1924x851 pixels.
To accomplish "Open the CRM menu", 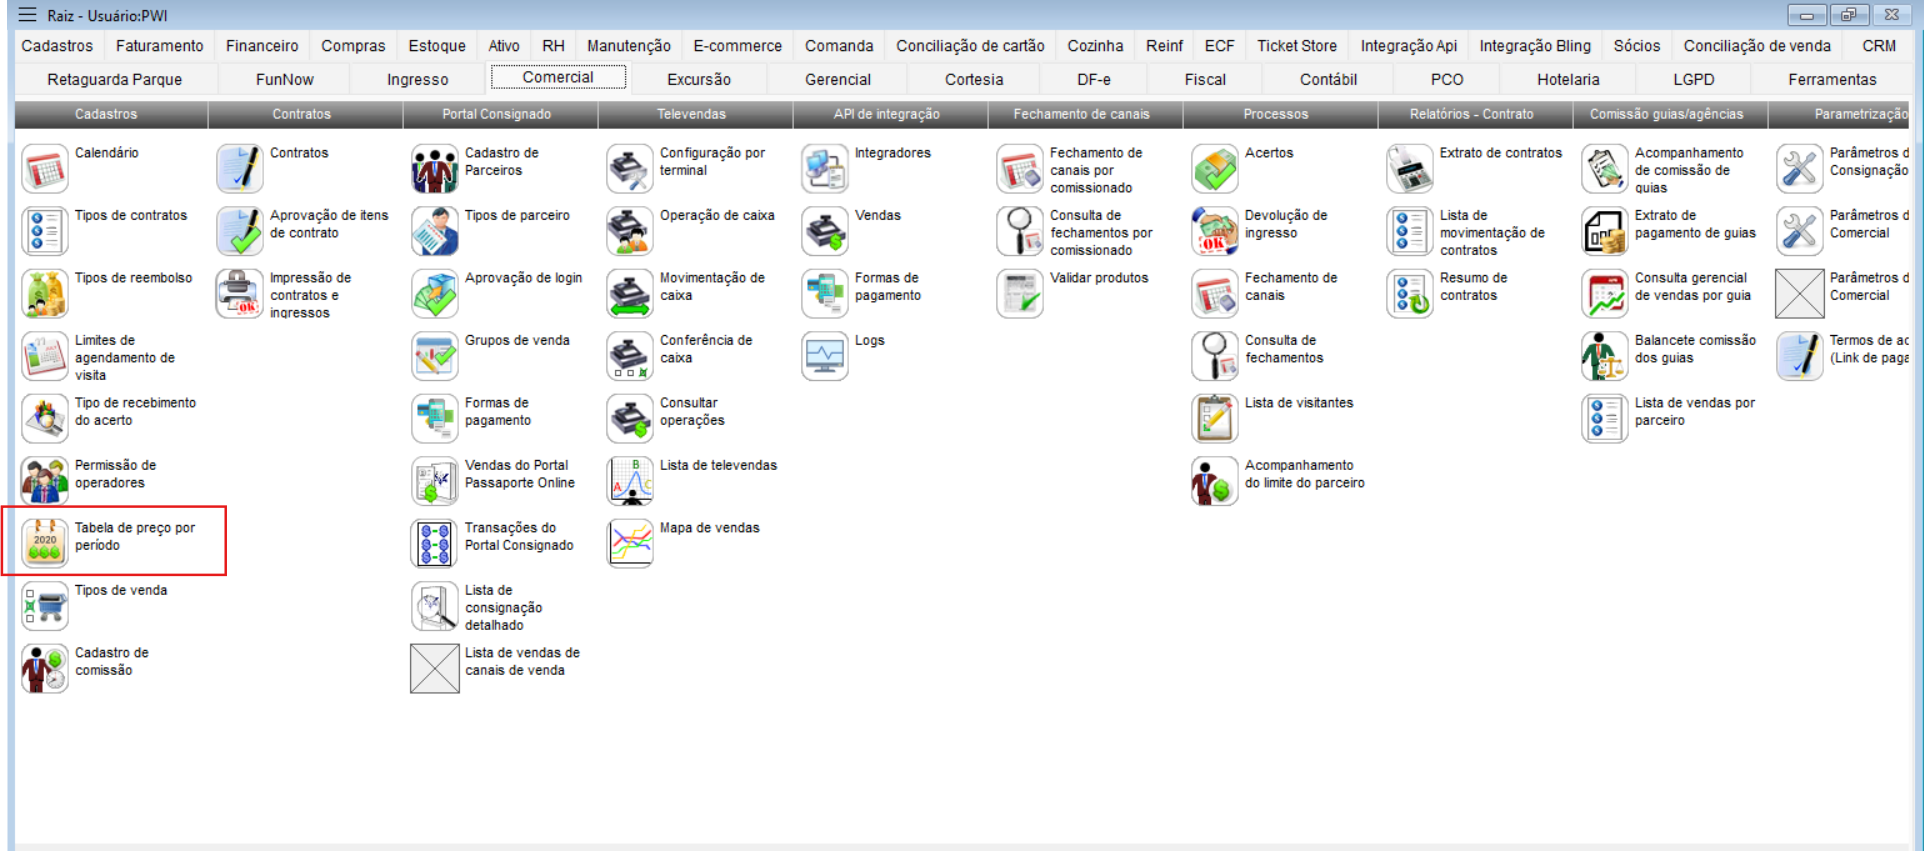I will click(1879, 46).
